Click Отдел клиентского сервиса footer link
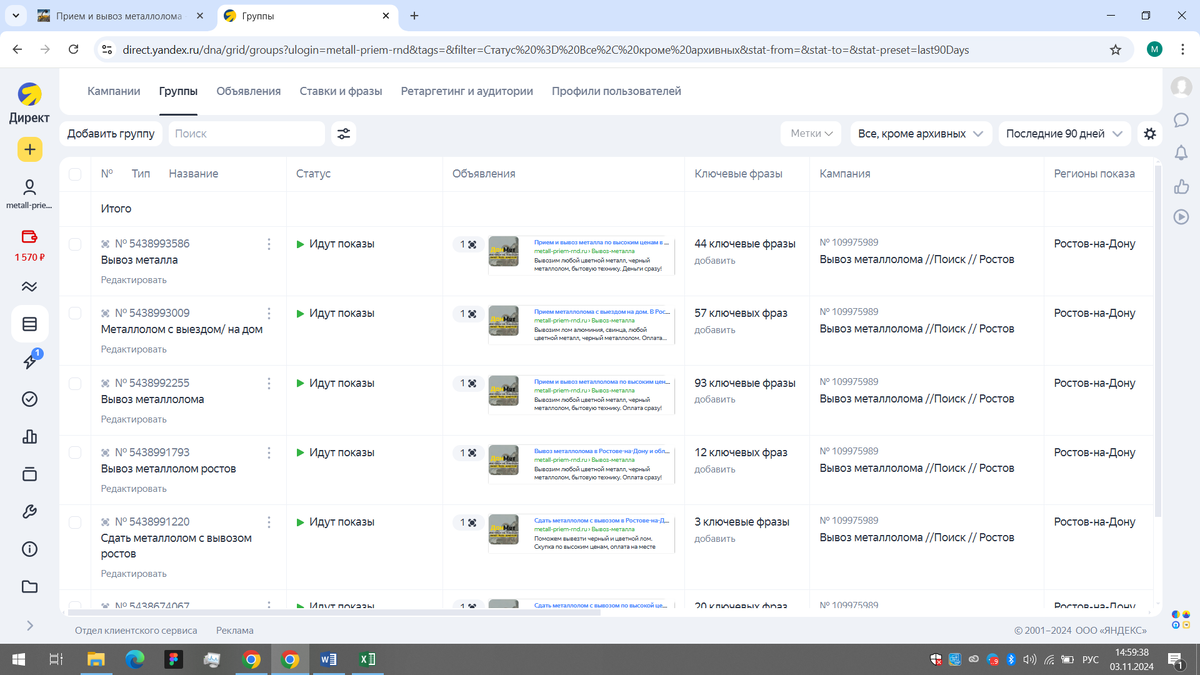The width and height of the screenshot is (1200, 675). (x=136, y=631)
